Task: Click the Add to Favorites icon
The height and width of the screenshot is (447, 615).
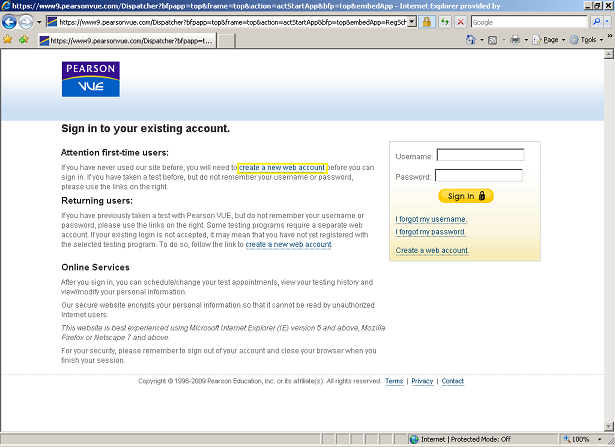Action: (24, 39)
